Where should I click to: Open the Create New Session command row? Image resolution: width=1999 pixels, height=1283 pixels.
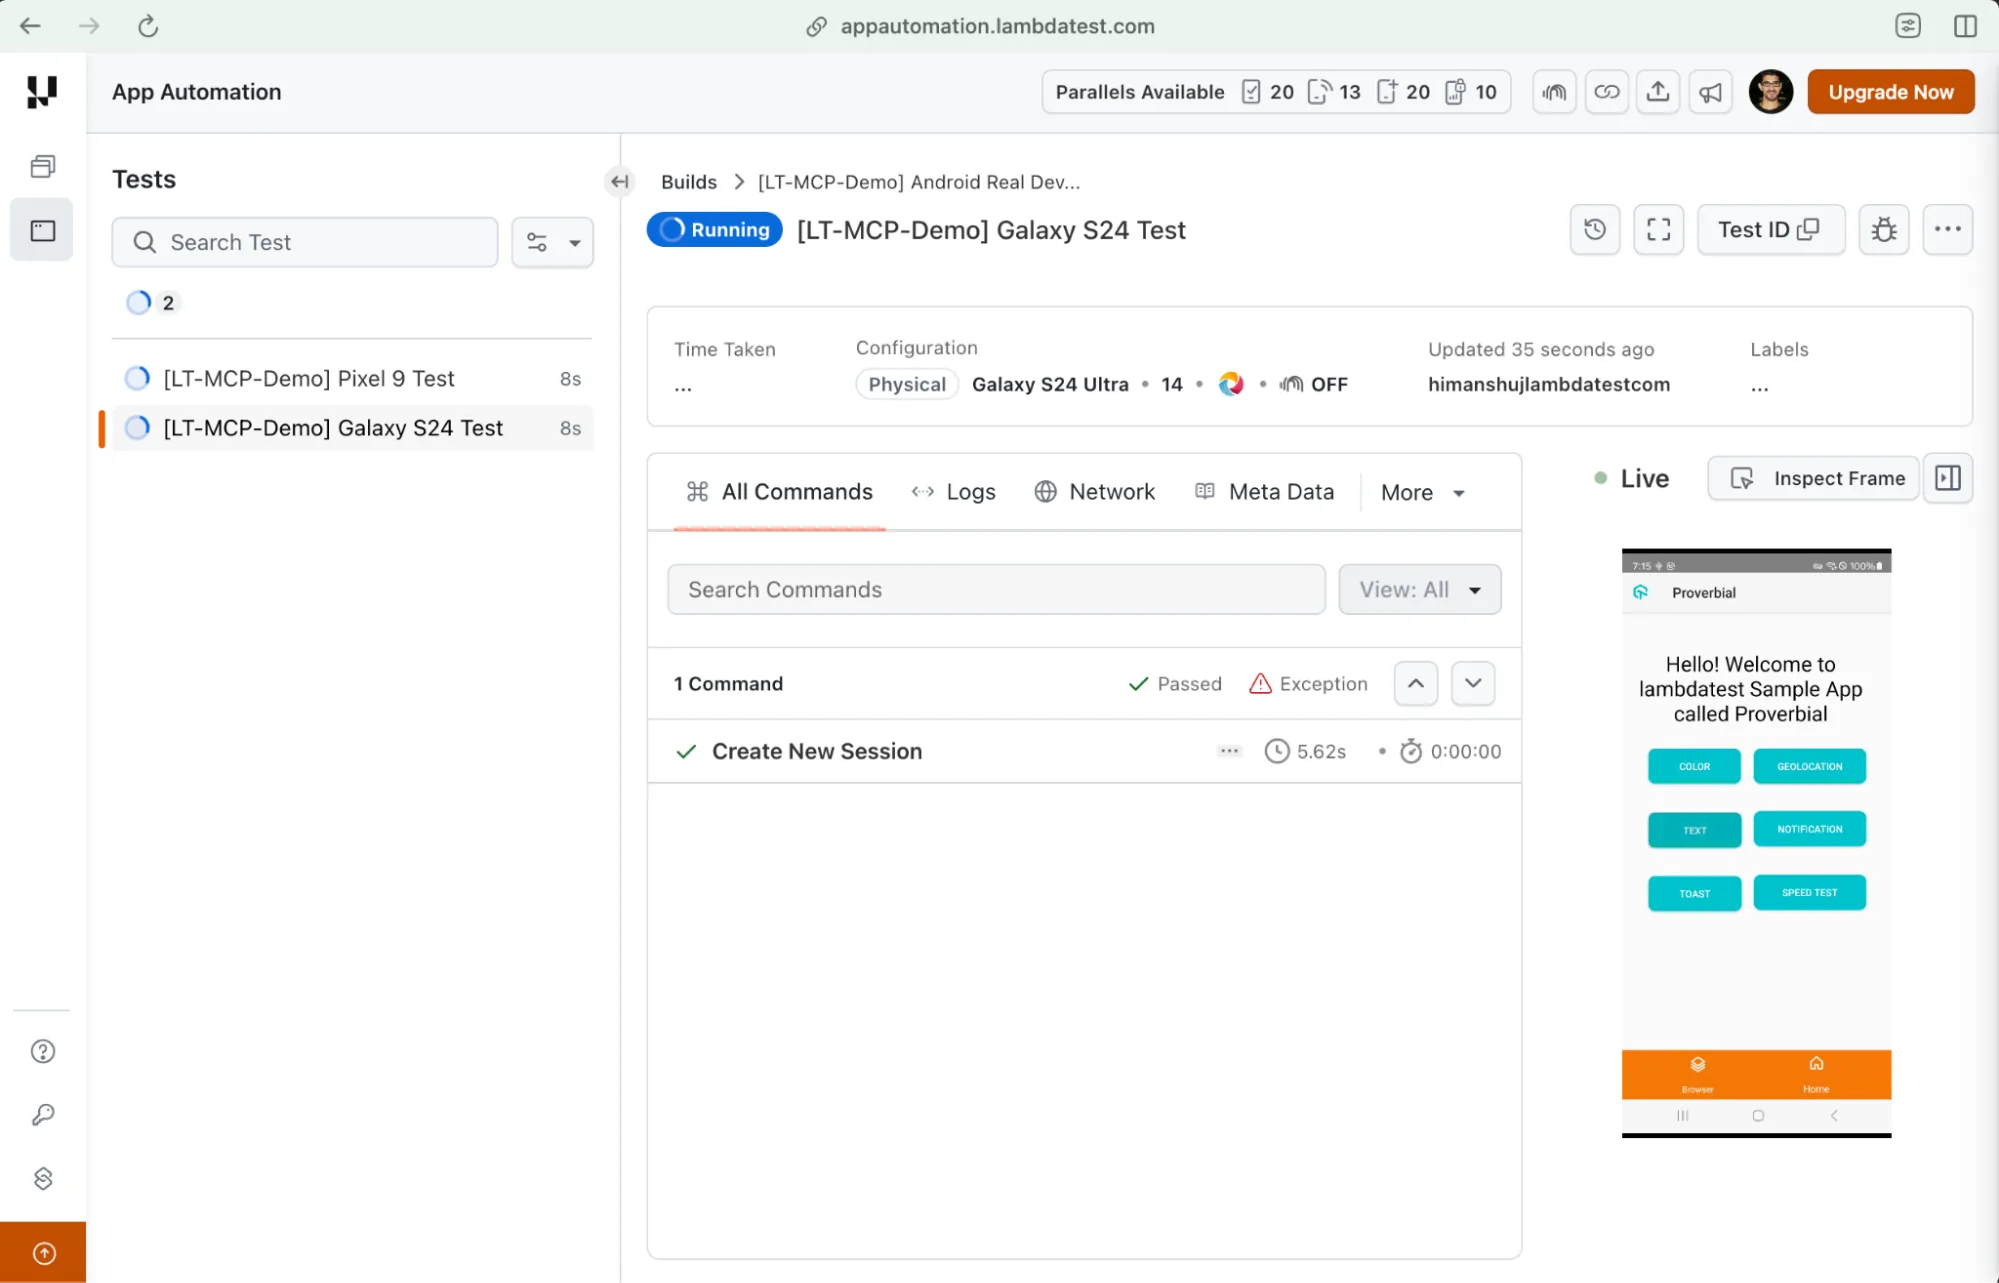click(1085, 752)
